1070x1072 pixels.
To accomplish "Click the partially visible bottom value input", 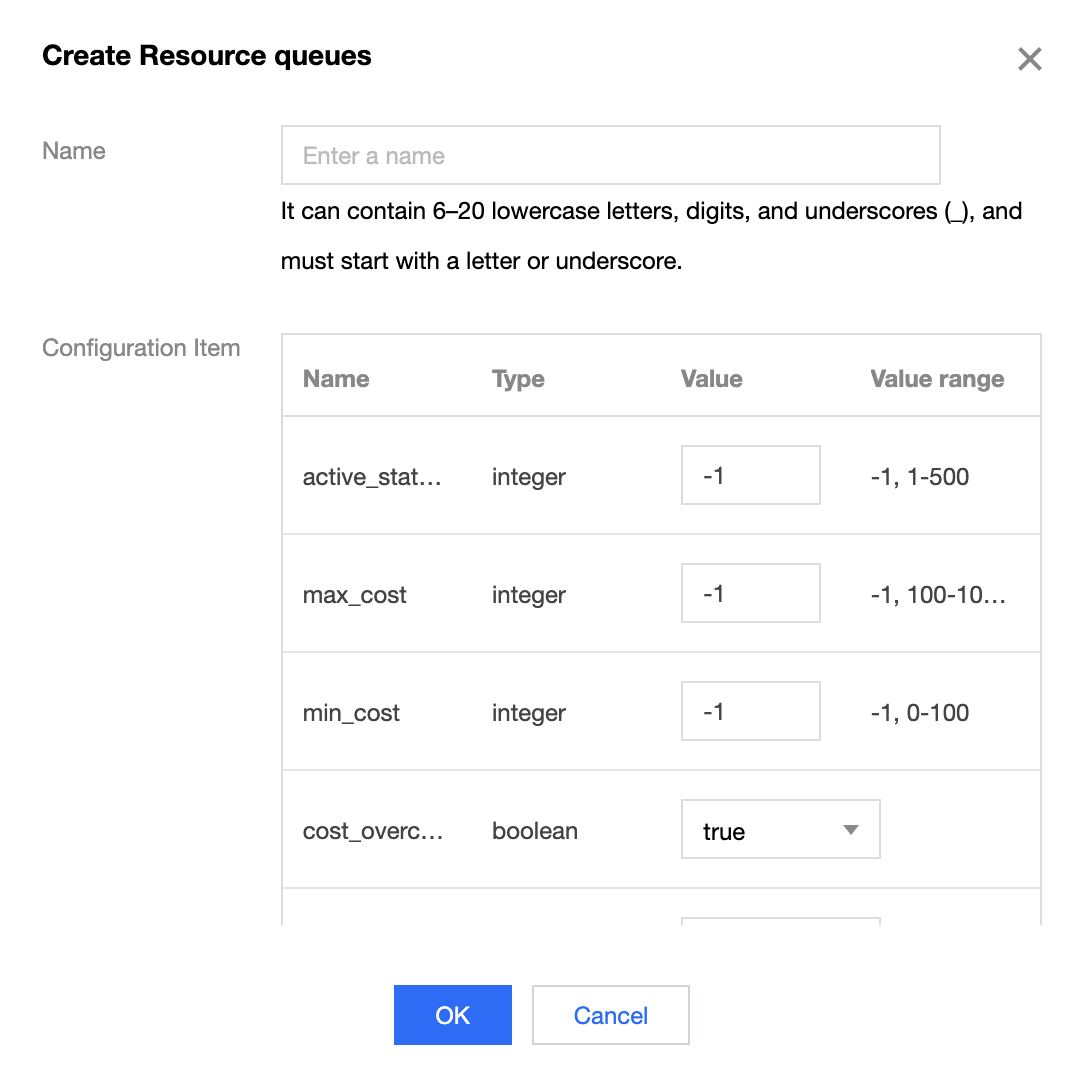I will [780, 925].
